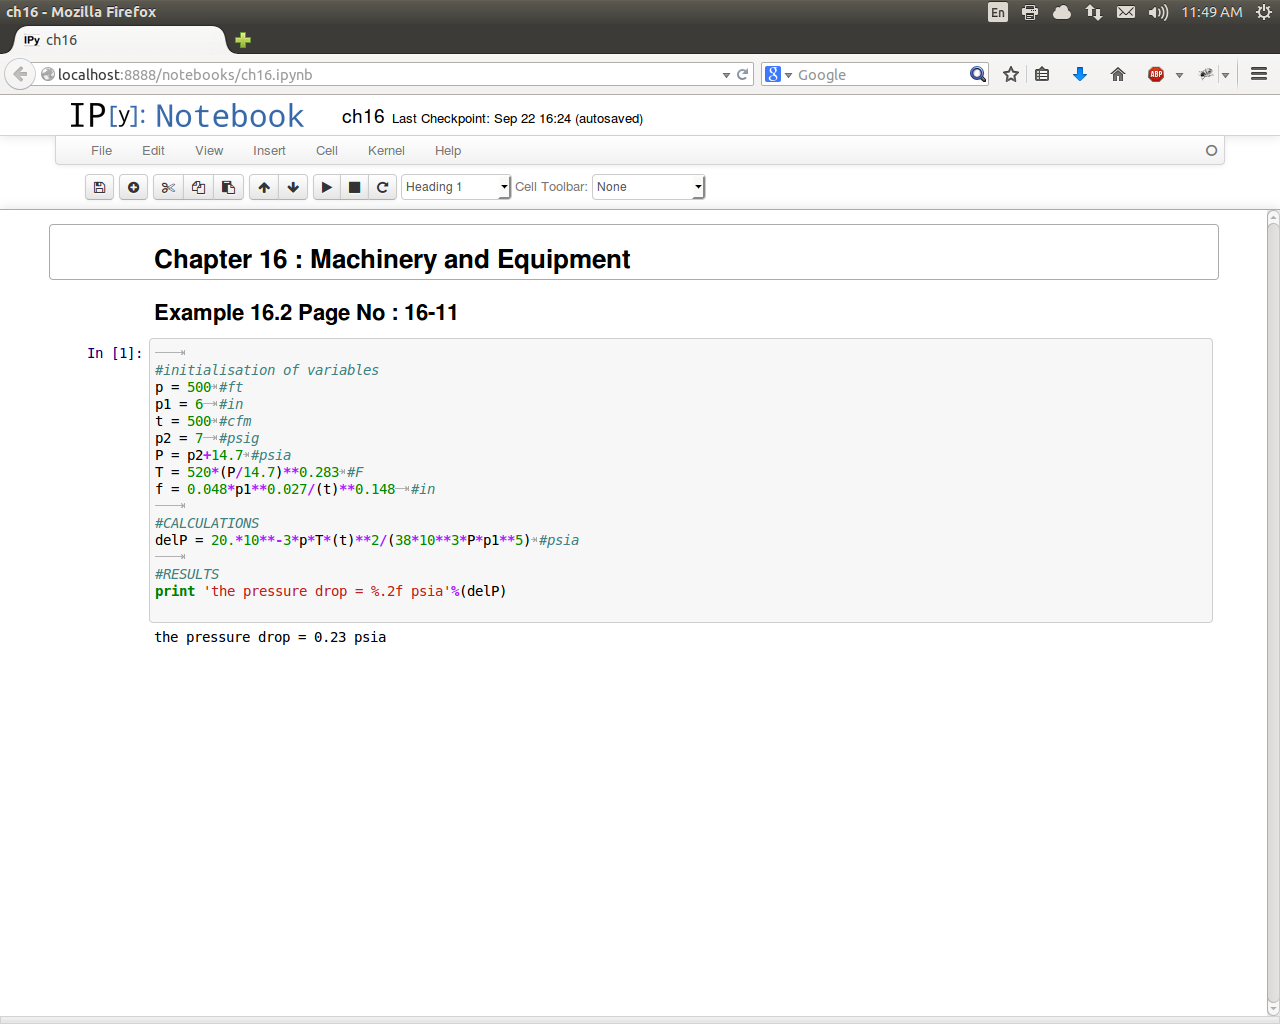Paste cell from the toolbar
The height and width of the screenshot is (1024, 1280).
228,187
